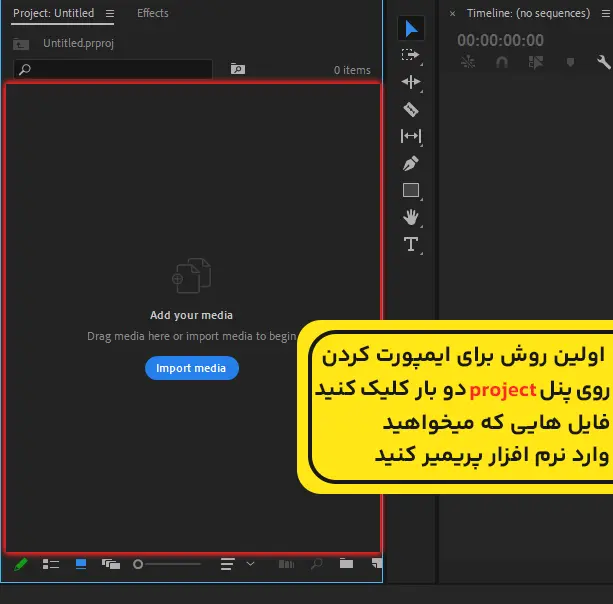Select the Slip tool
Screen dimensions: 613x604
pyautogui.click(x=411, y=136)
